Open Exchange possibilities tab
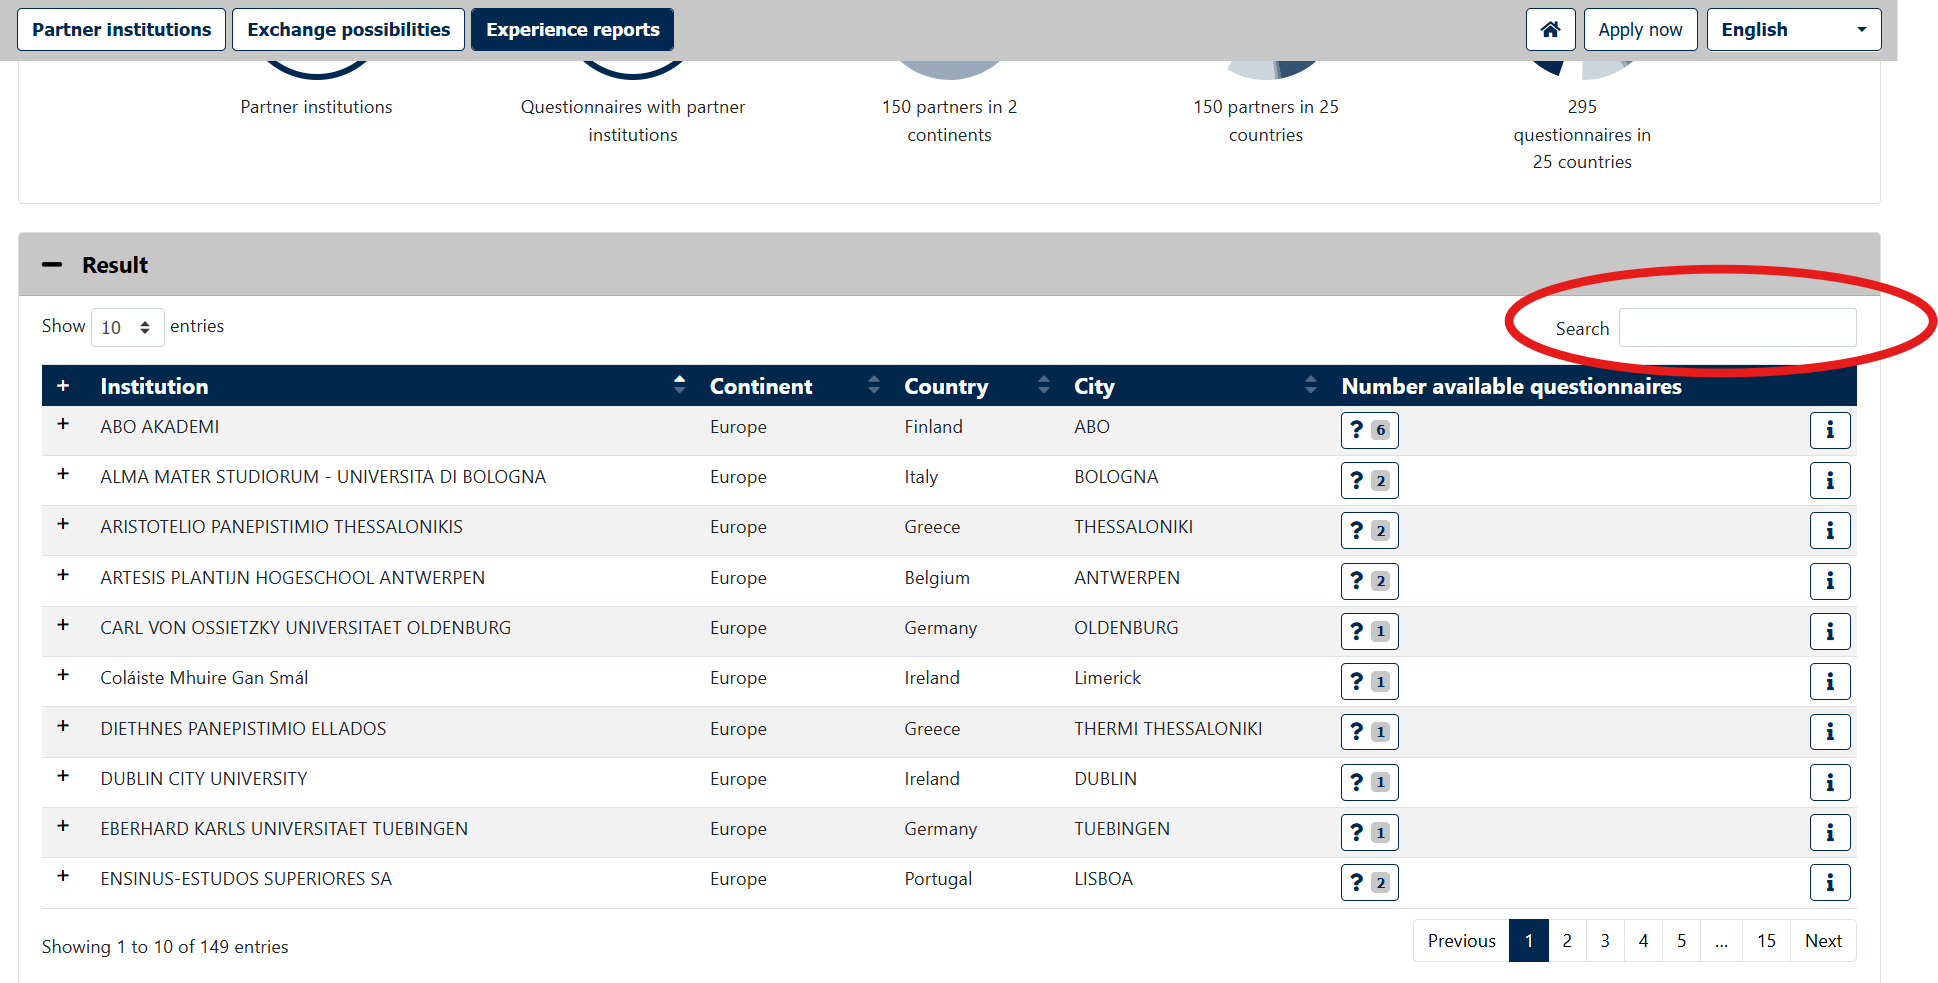This screenshot has height=983, width=1938. tap(348, 30)
